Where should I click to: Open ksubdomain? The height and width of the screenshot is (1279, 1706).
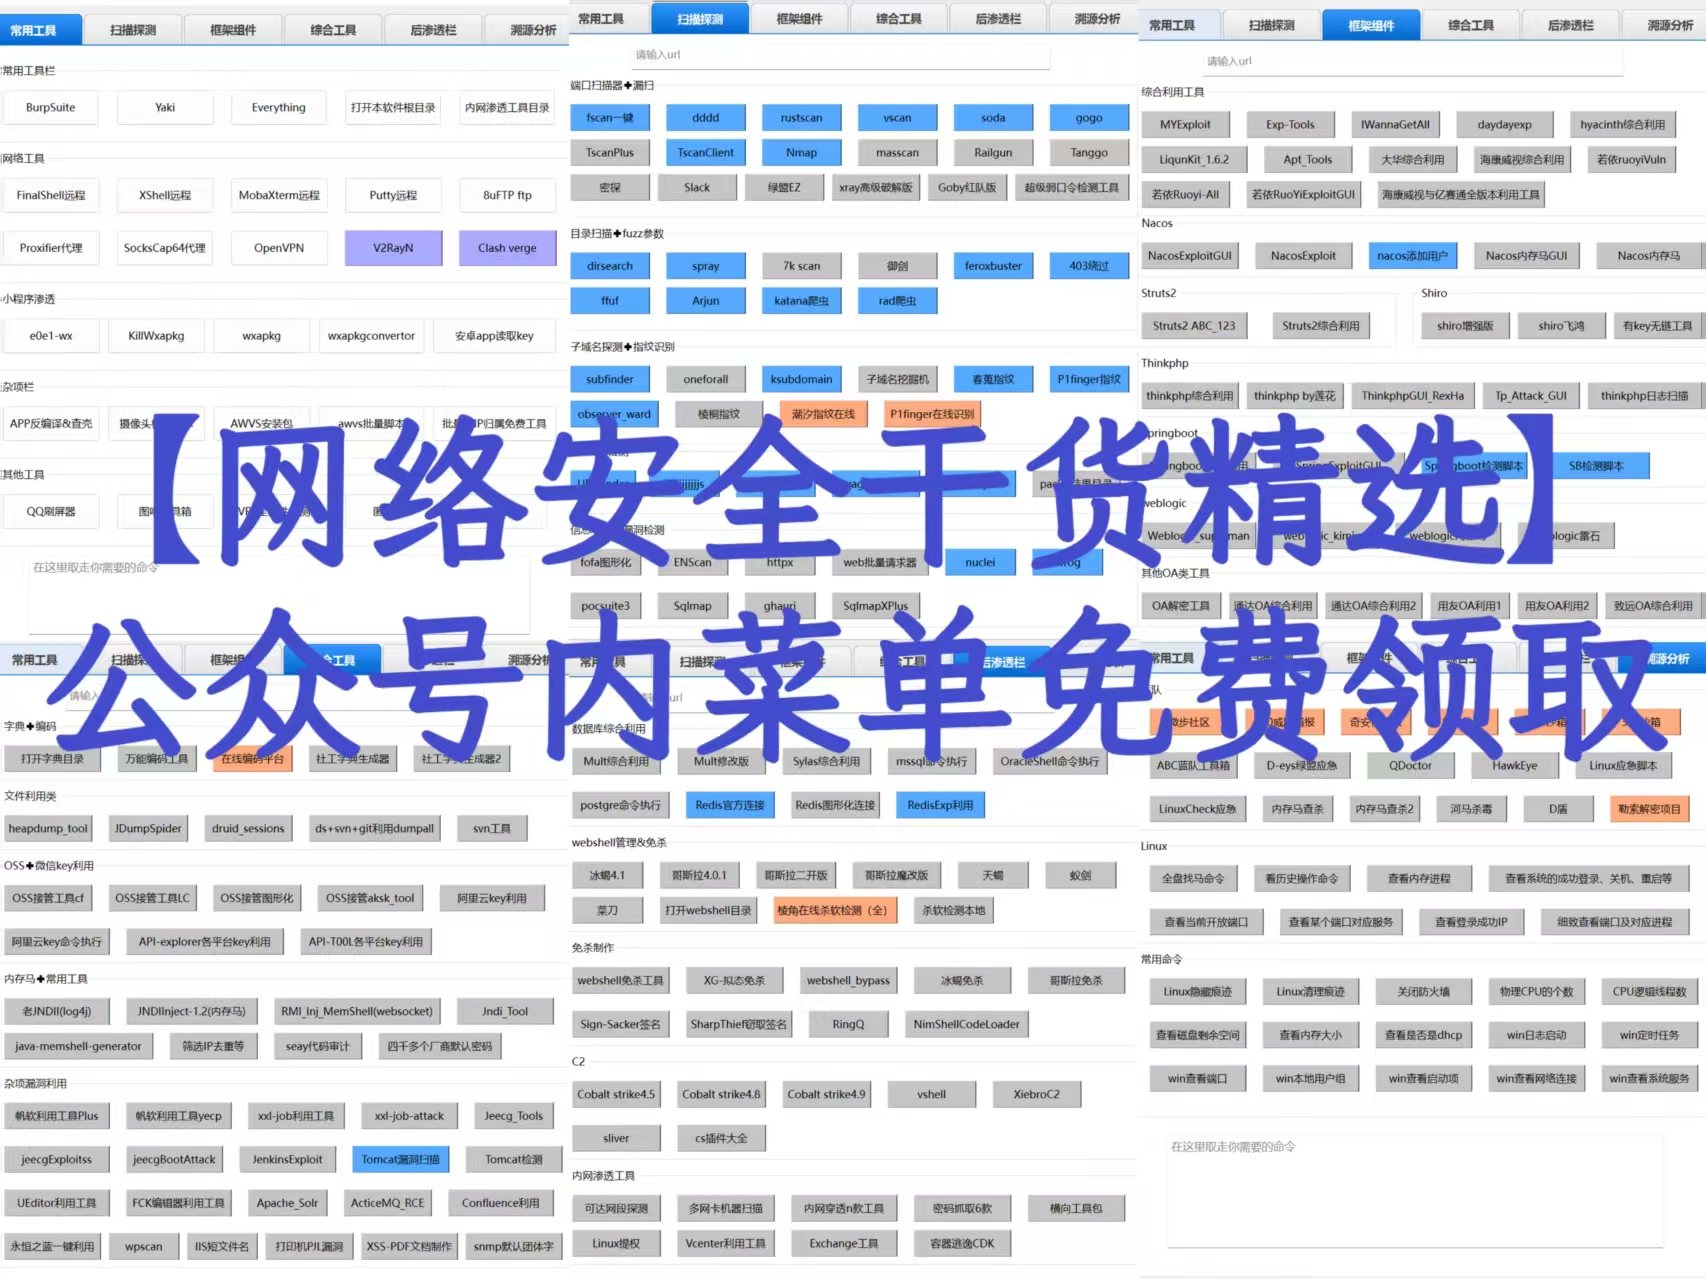tap(801, 380)
